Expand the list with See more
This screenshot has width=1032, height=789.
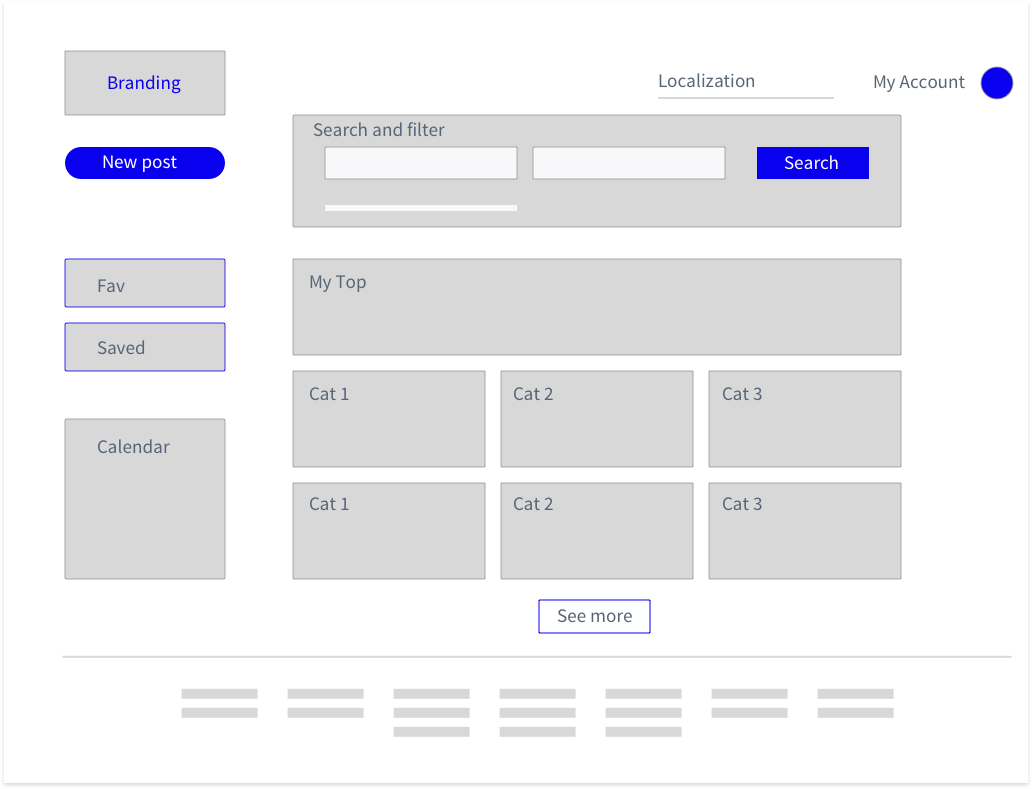click(594, 616)
